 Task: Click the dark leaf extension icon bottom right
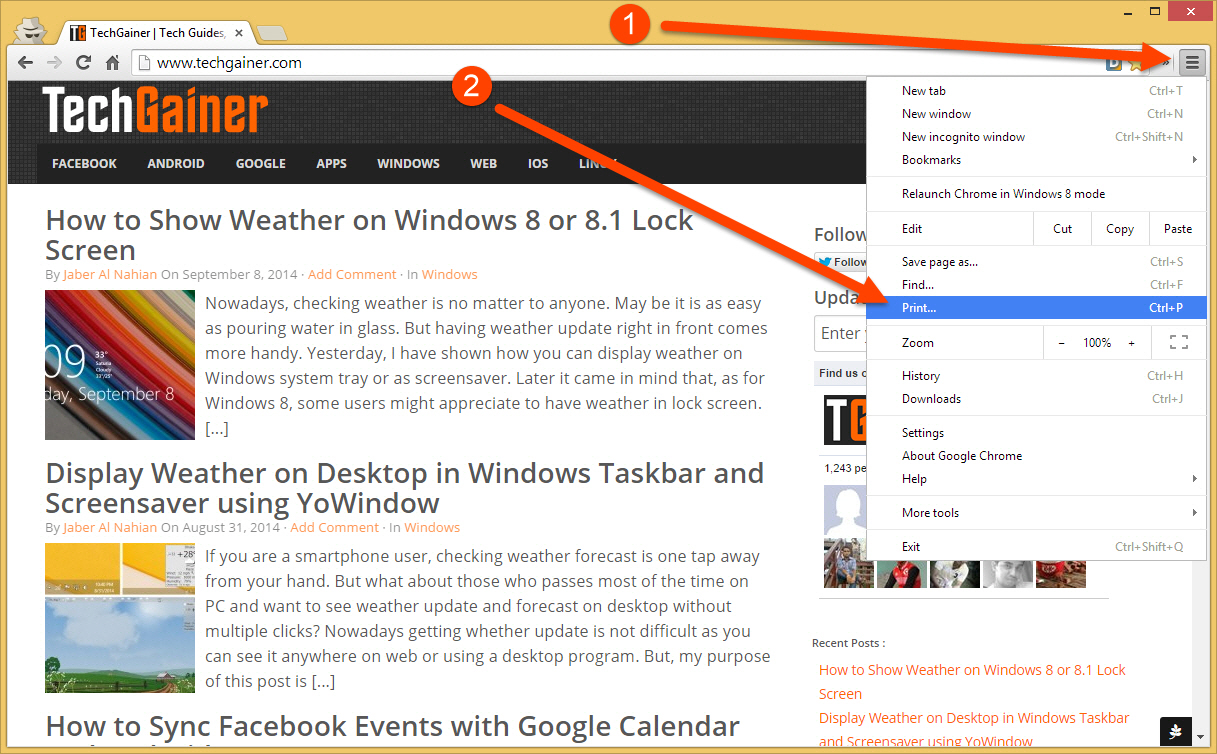tap(1176, 732)
